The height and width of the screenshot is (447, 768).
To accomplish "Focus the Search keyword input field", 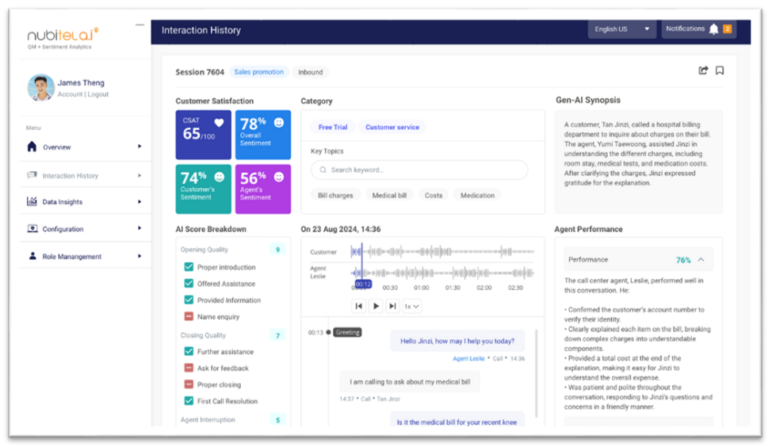I will [419, 170].
